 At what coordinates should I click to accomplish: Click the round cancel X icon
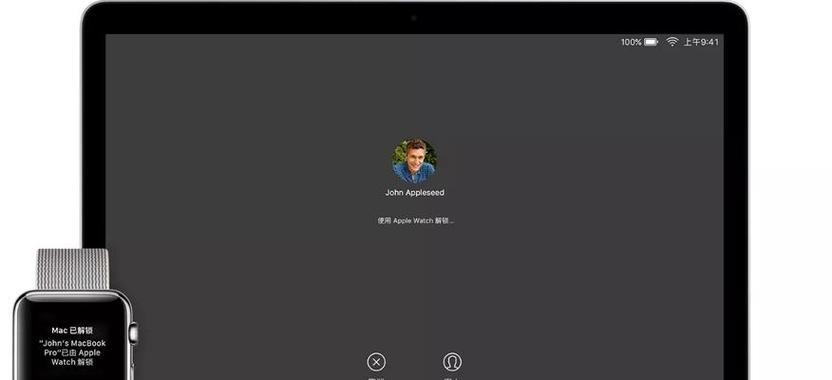[x=376, y=362]
